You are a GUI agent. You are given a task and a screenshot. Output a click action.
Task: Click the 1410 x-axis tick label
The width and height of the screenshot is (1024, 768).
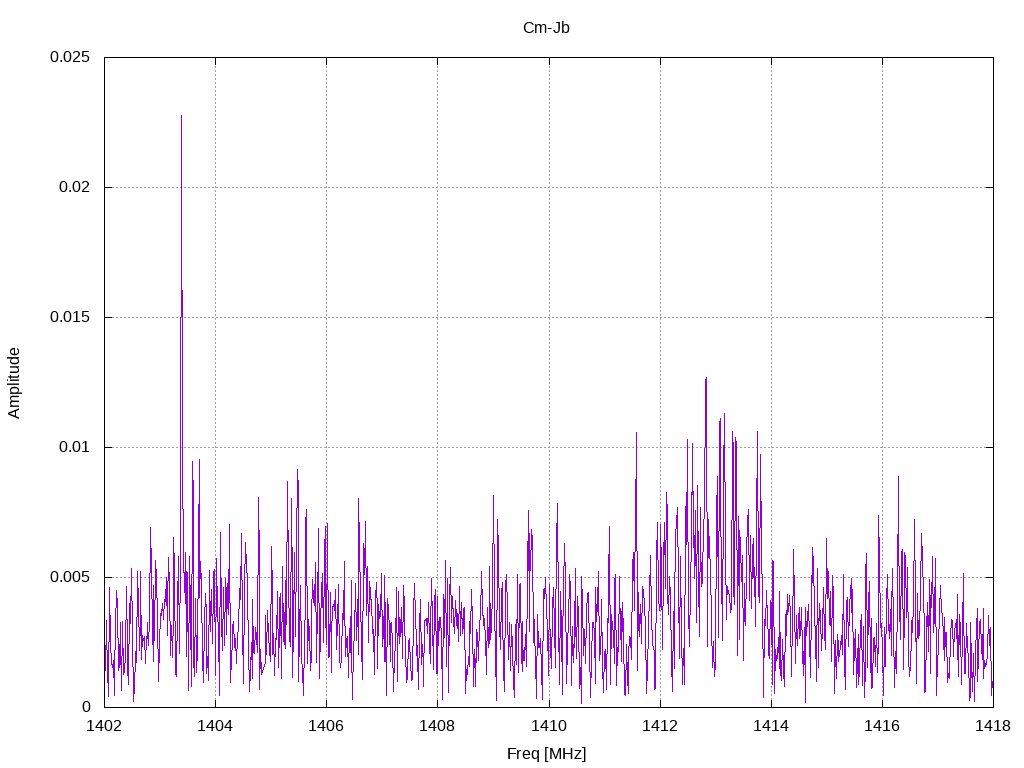[x=549, y=726]
